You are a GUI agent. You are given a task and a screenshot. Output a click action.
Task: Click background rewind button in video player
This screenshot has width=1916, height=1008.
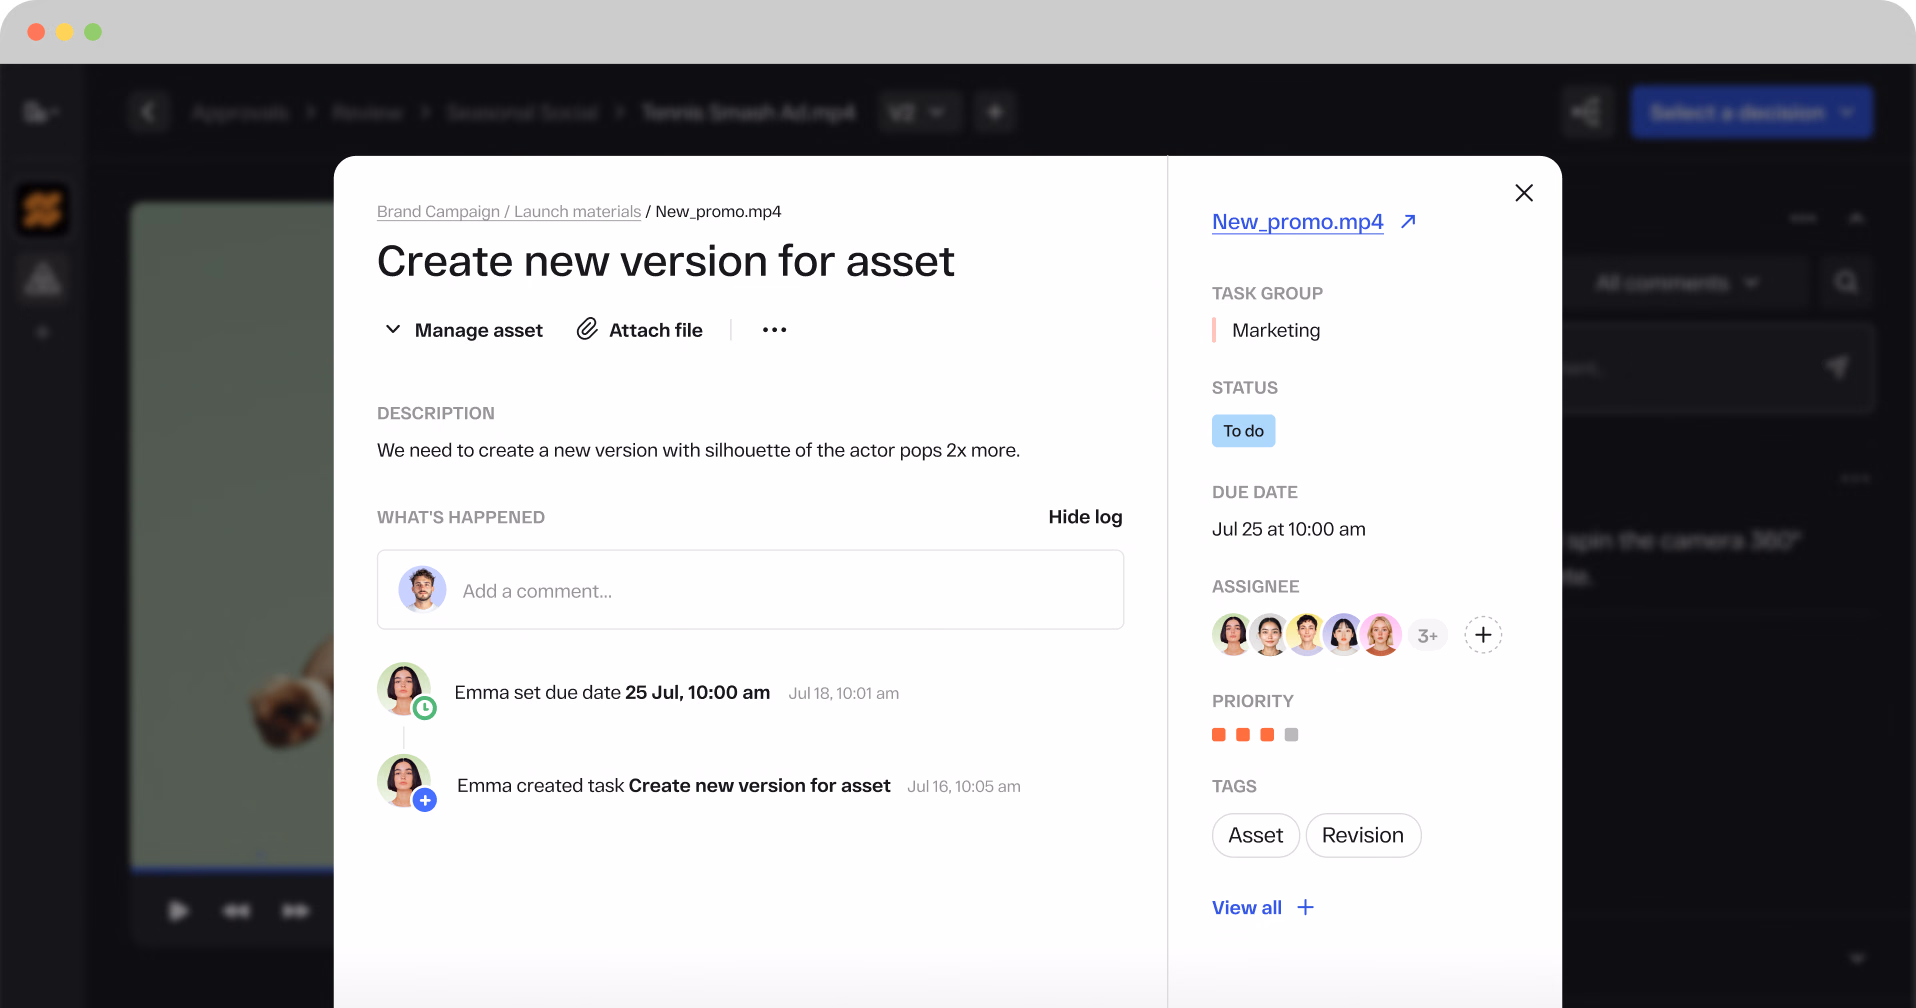(236, 911)
